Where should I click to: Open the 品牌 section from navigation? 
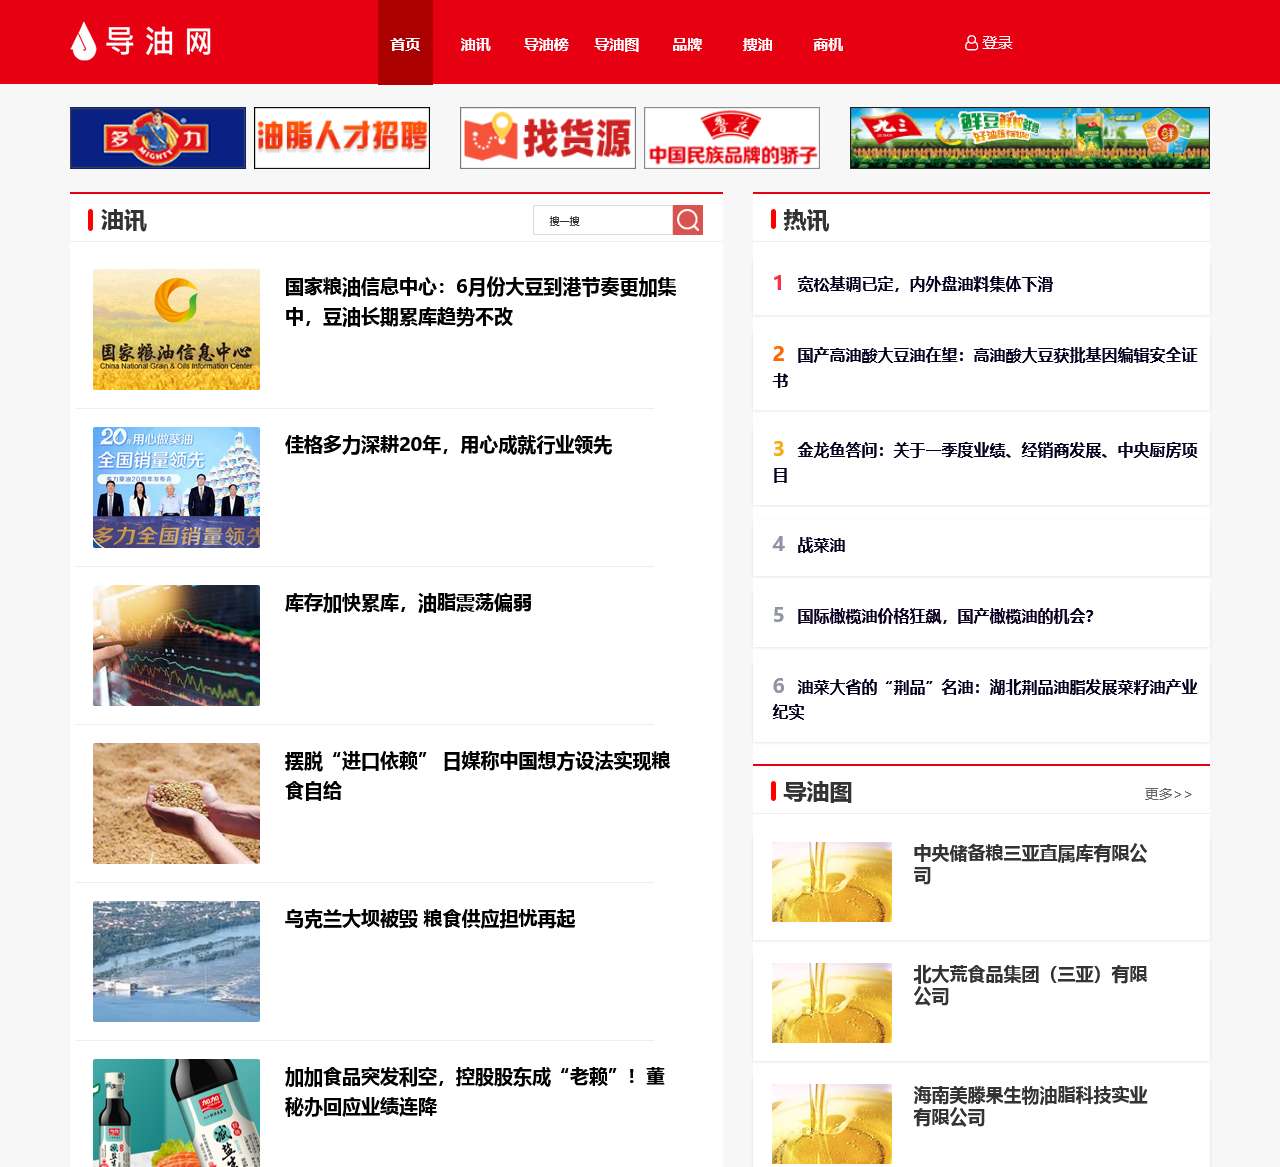coord(686,44)
